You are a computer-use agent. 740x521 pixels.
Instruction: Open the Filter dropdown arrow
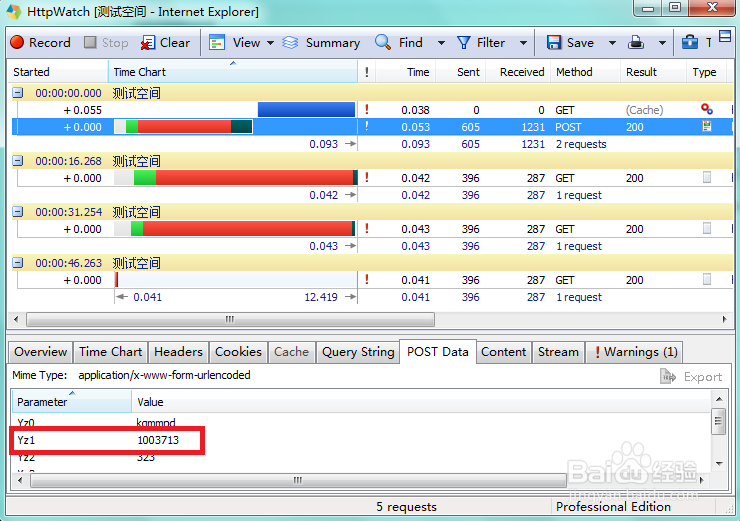click(523, 43)
